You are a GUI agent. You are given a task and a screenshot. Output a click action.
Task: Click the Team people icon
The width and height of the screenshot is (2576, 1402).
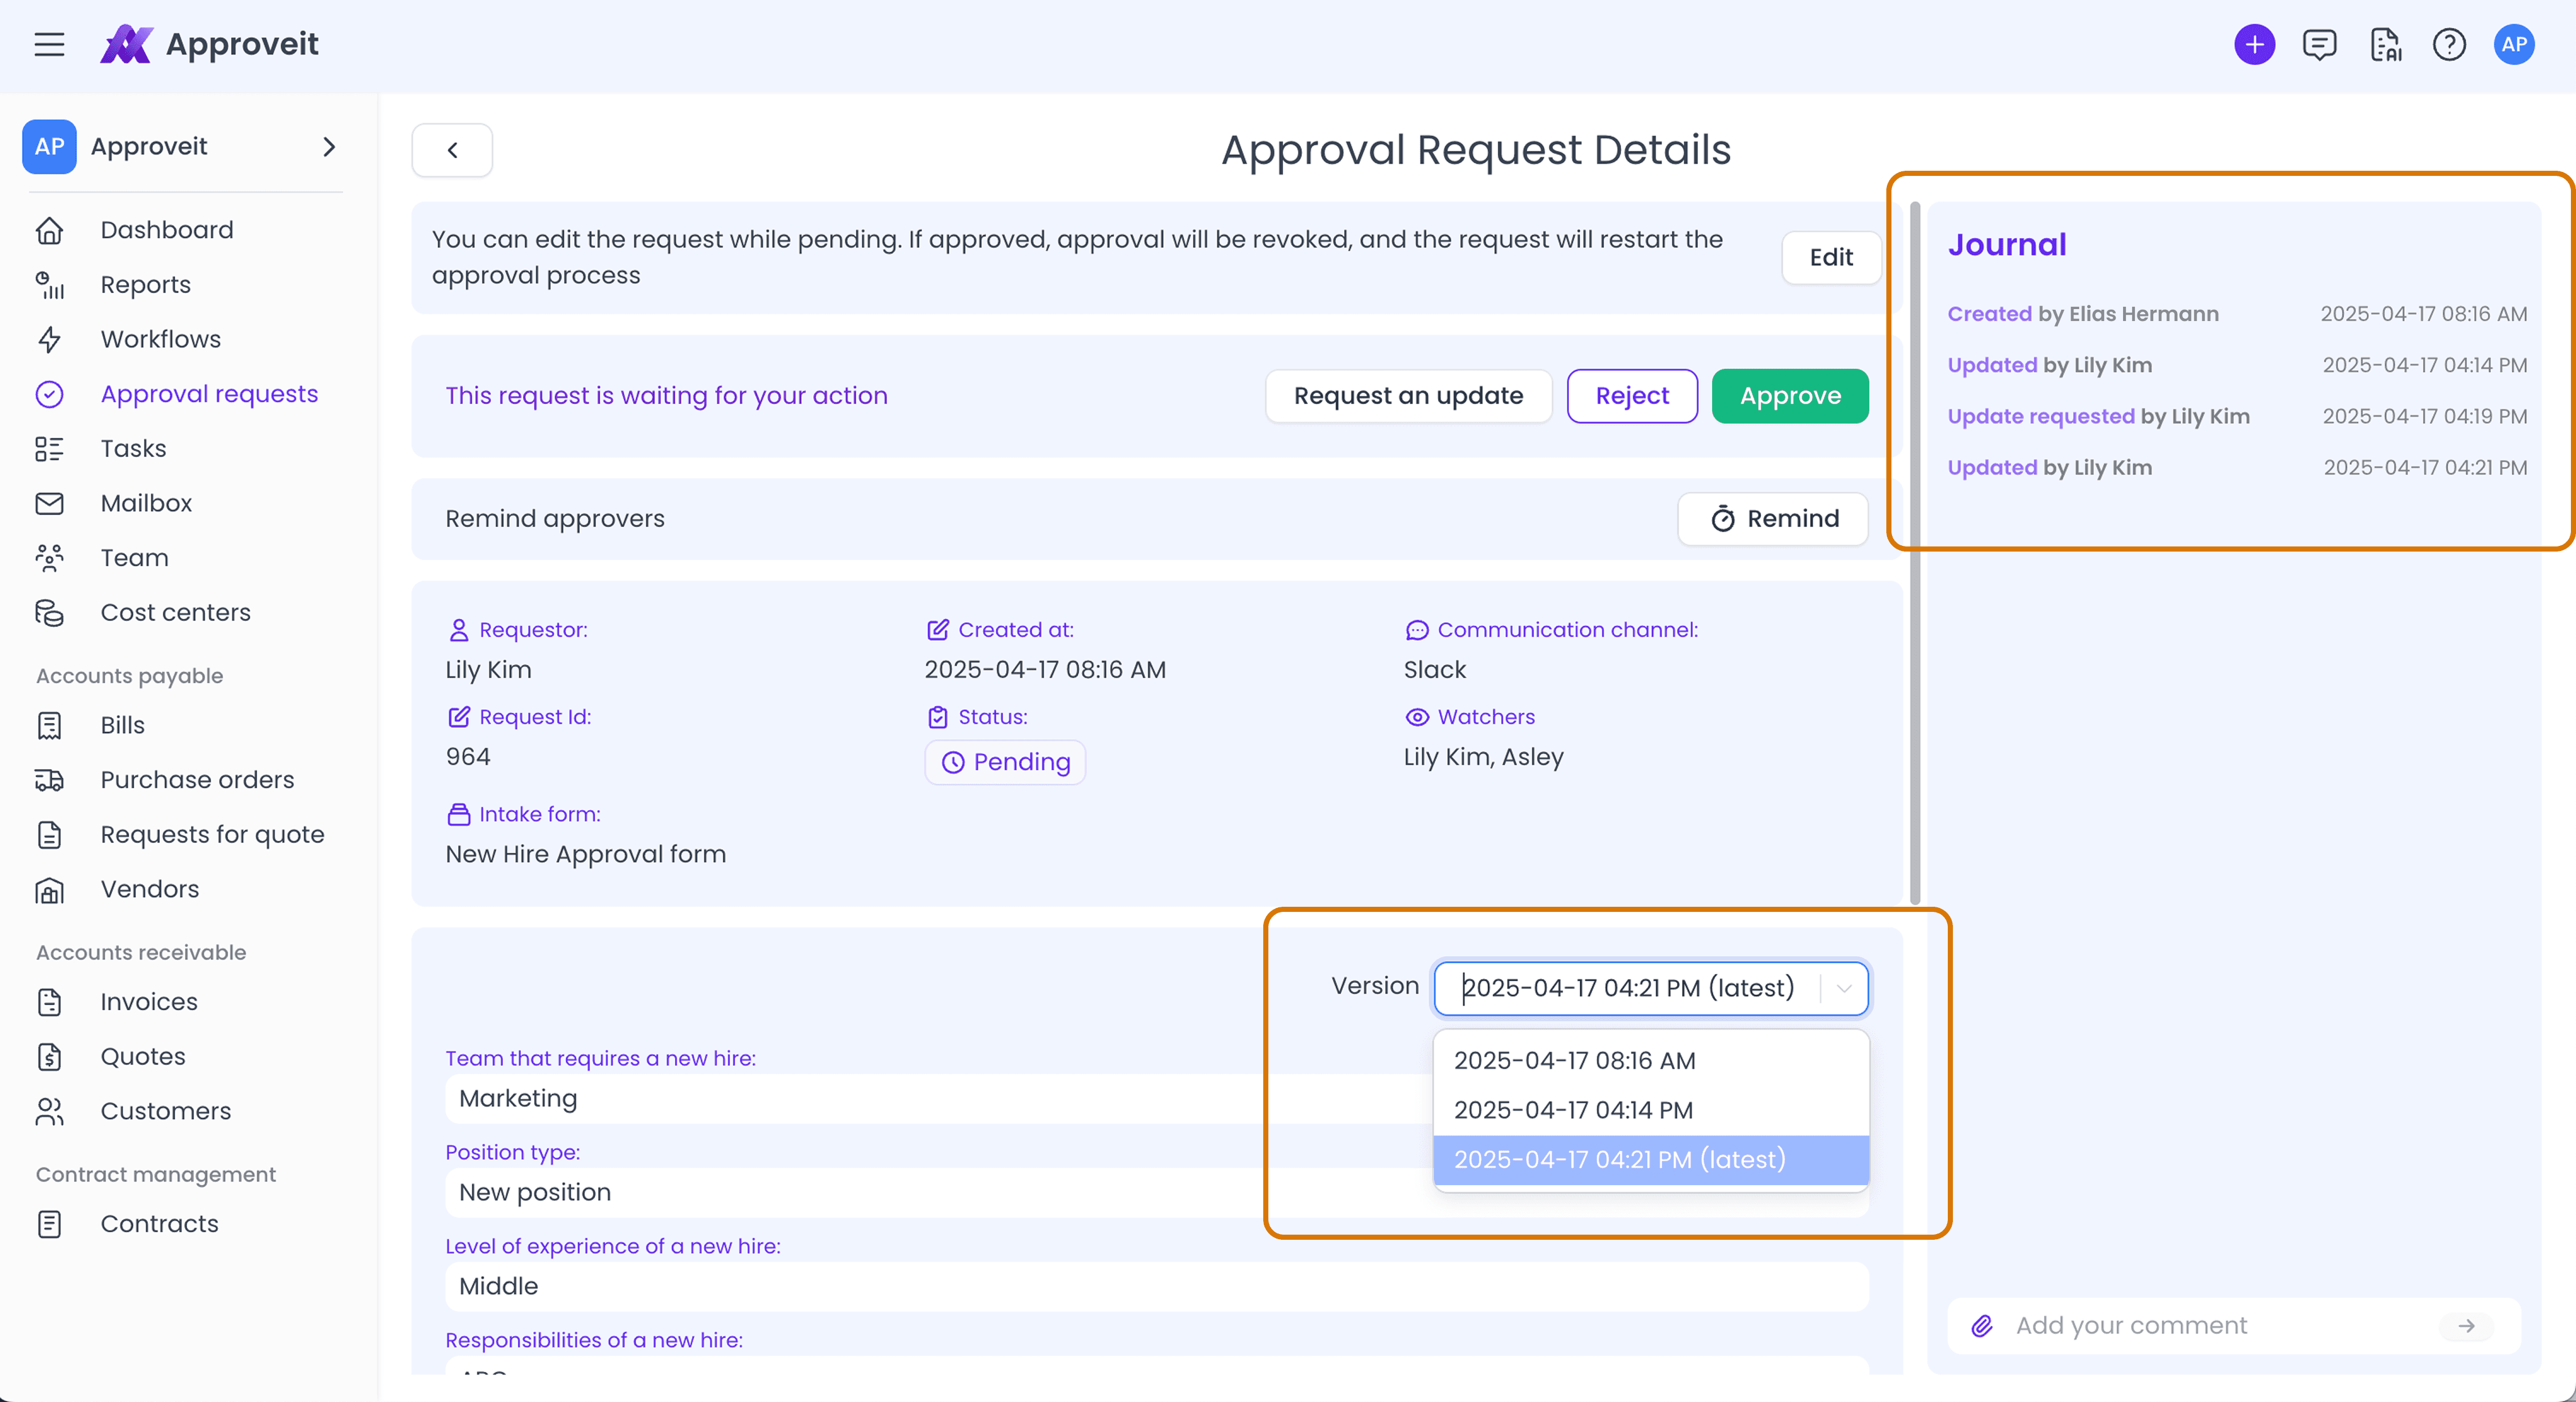49,558
